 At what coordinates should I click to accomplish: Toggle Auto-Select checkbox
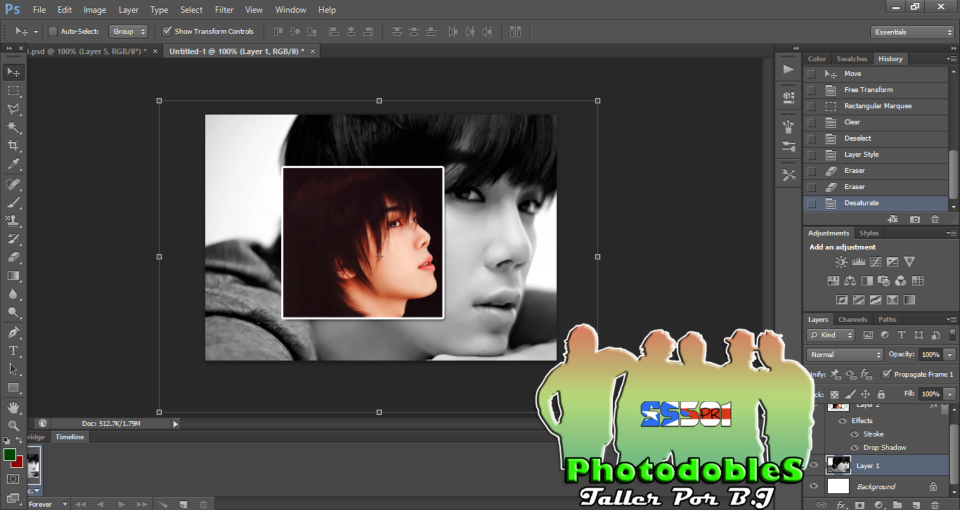pyautogui.click(x=53, y=31)
